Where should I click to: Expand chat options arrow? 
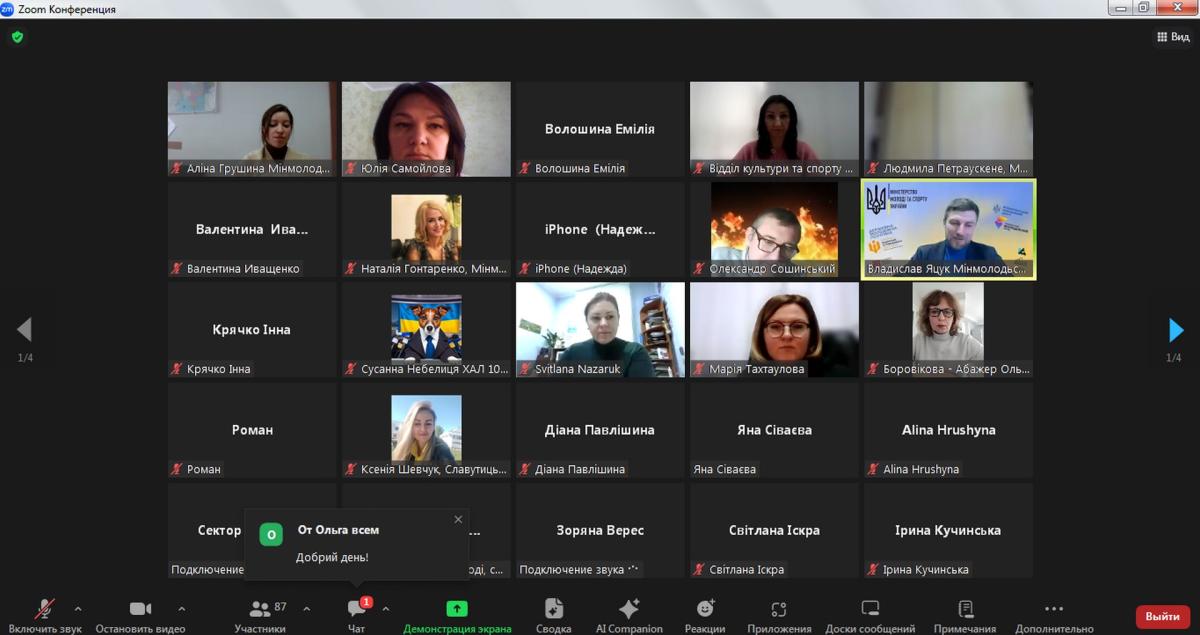386,608
